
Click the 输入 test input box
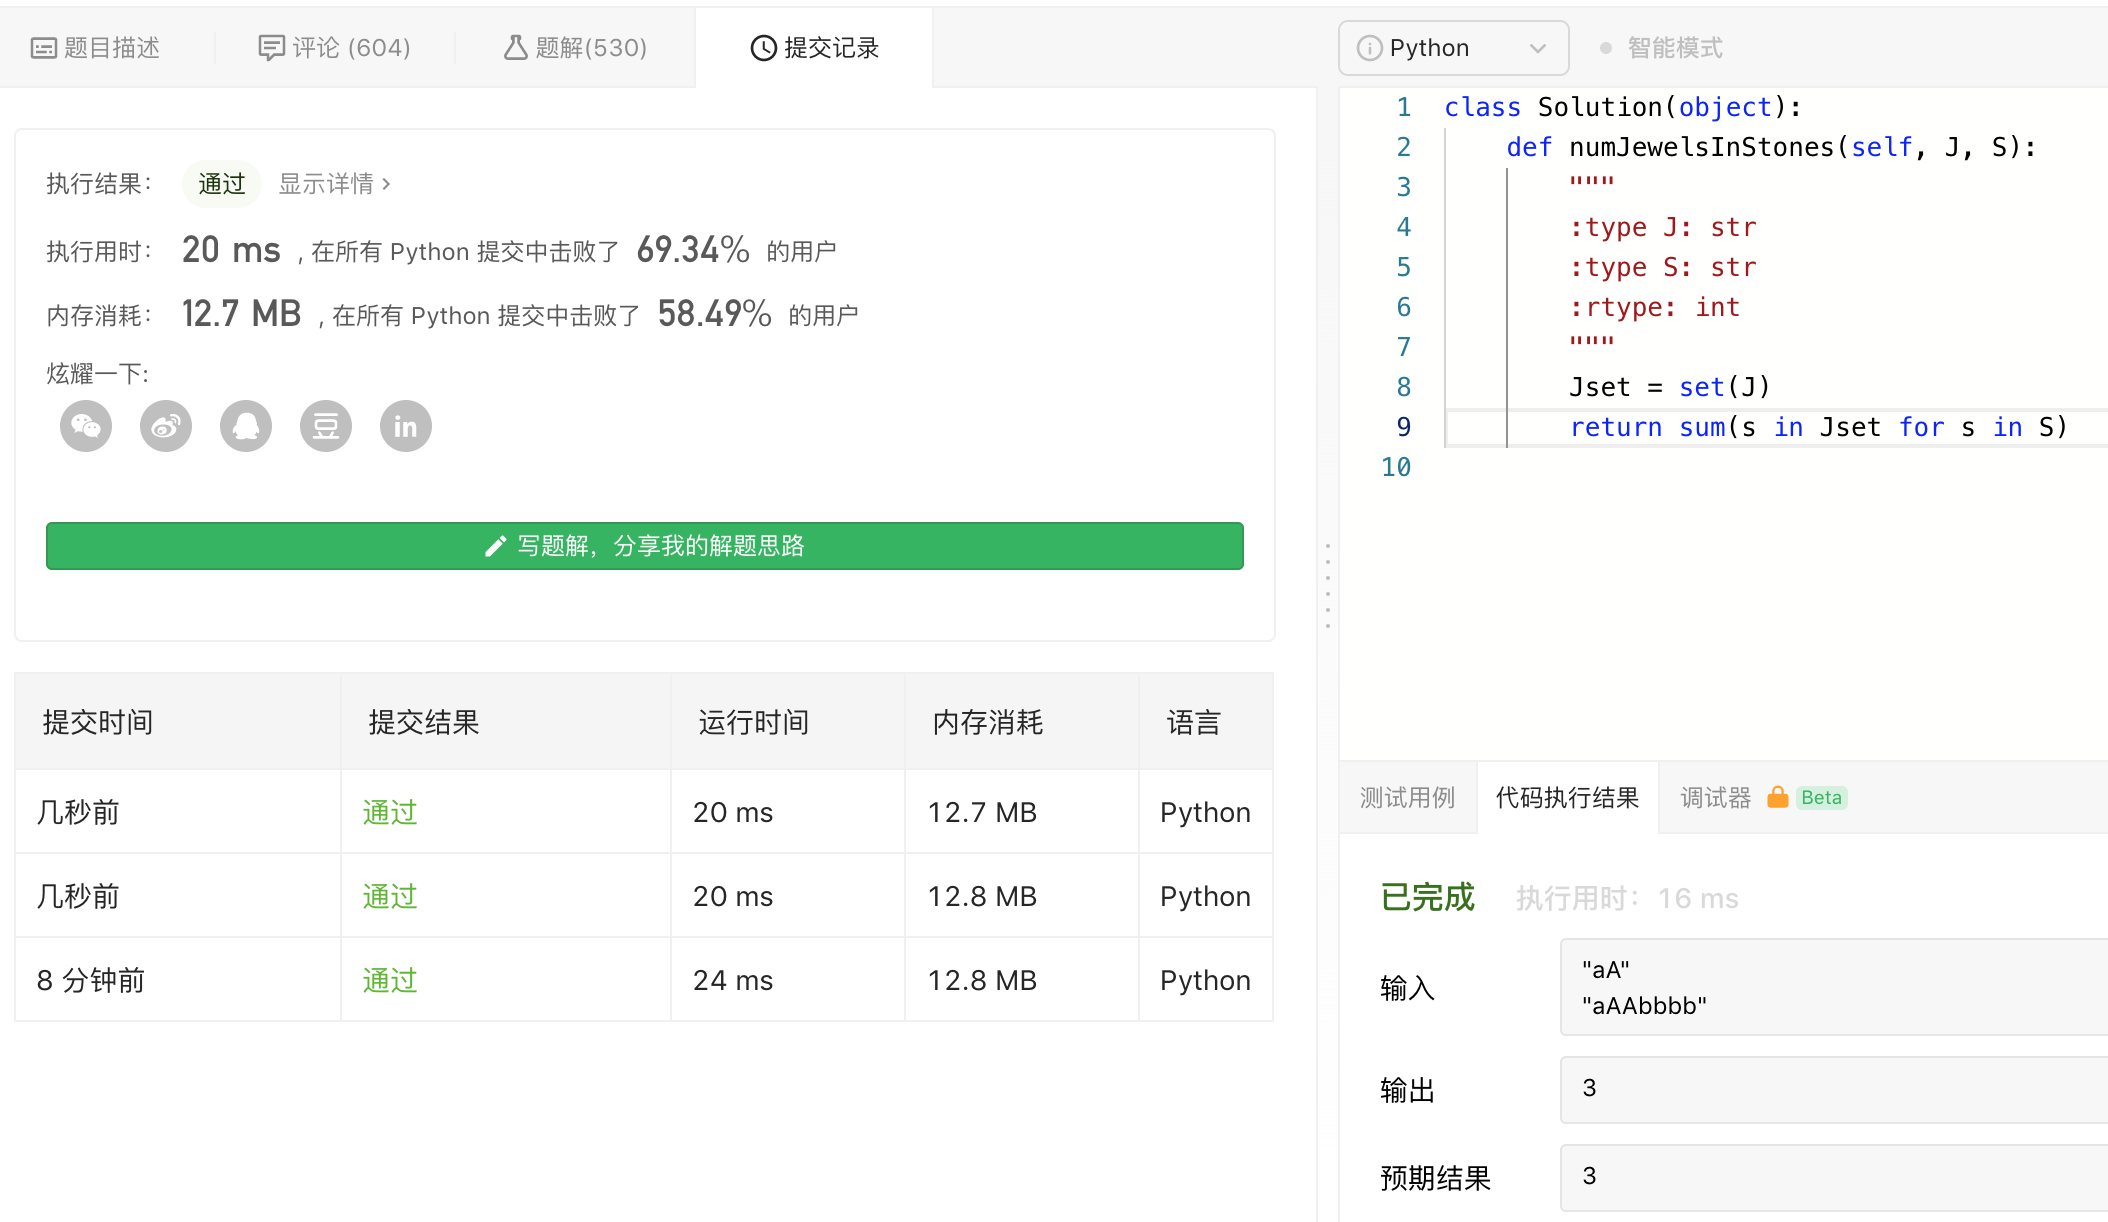point(1833,987)
